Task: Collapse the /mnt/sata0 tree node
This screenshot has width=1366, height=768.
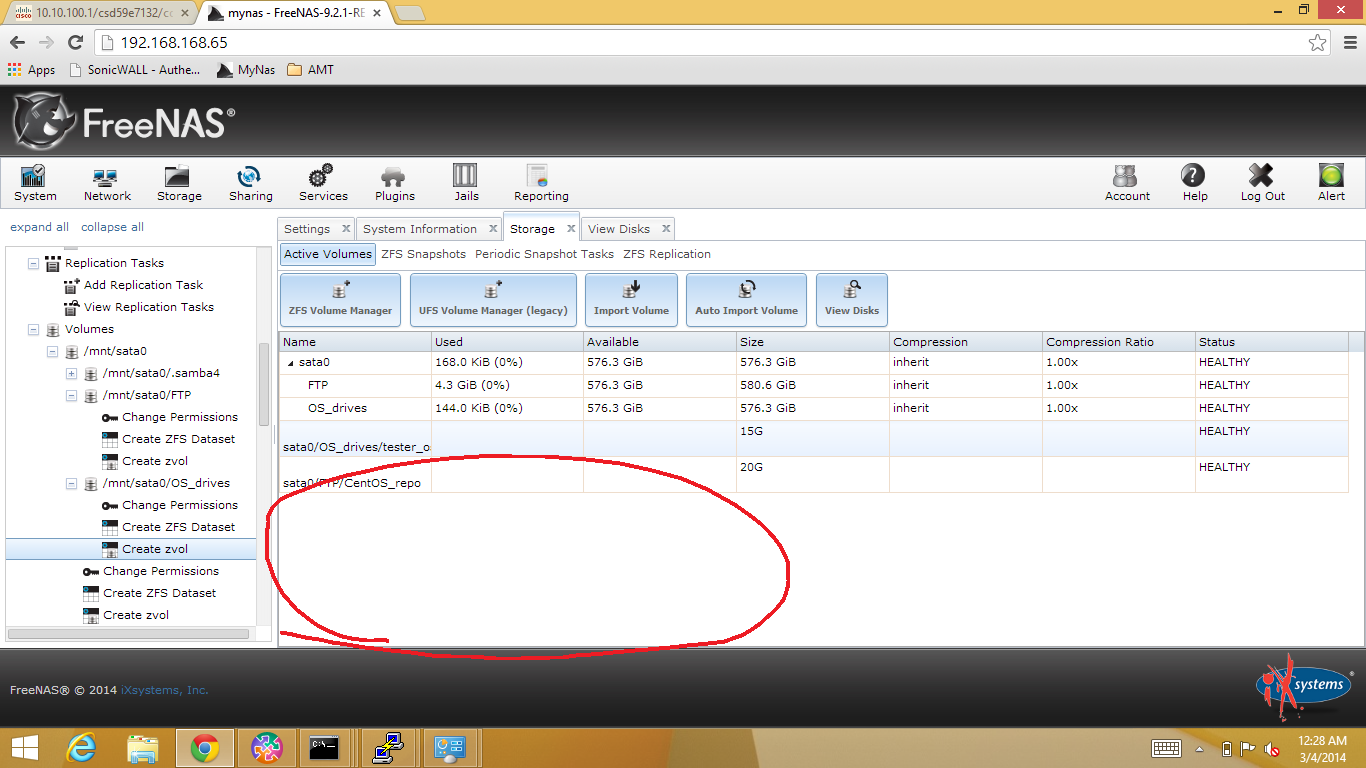Action: (x=52, y=351)
